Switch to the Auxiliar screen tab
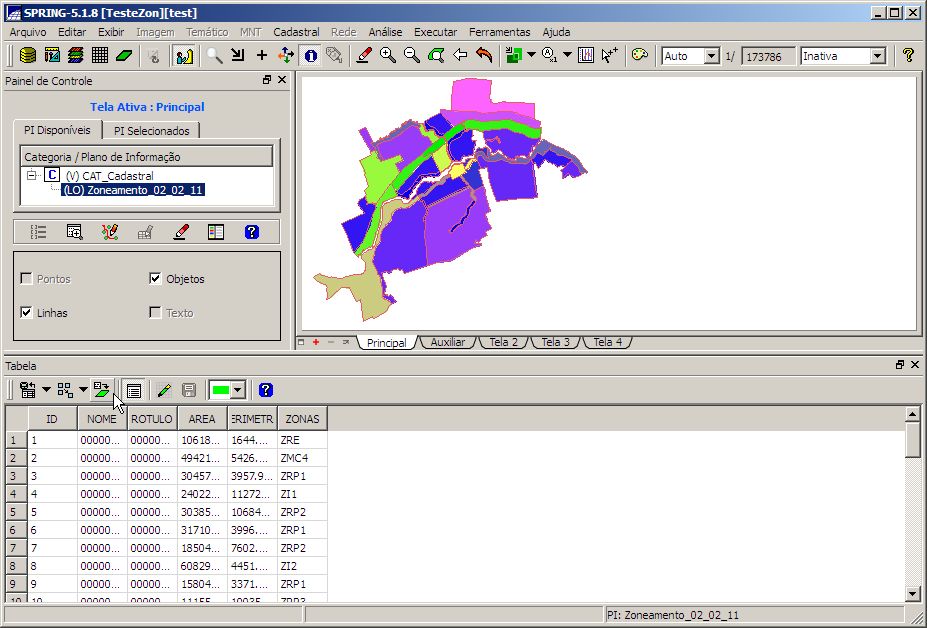The height and width of the screenshot is (628, 927). pyautogui.click(x=447, y=342)
